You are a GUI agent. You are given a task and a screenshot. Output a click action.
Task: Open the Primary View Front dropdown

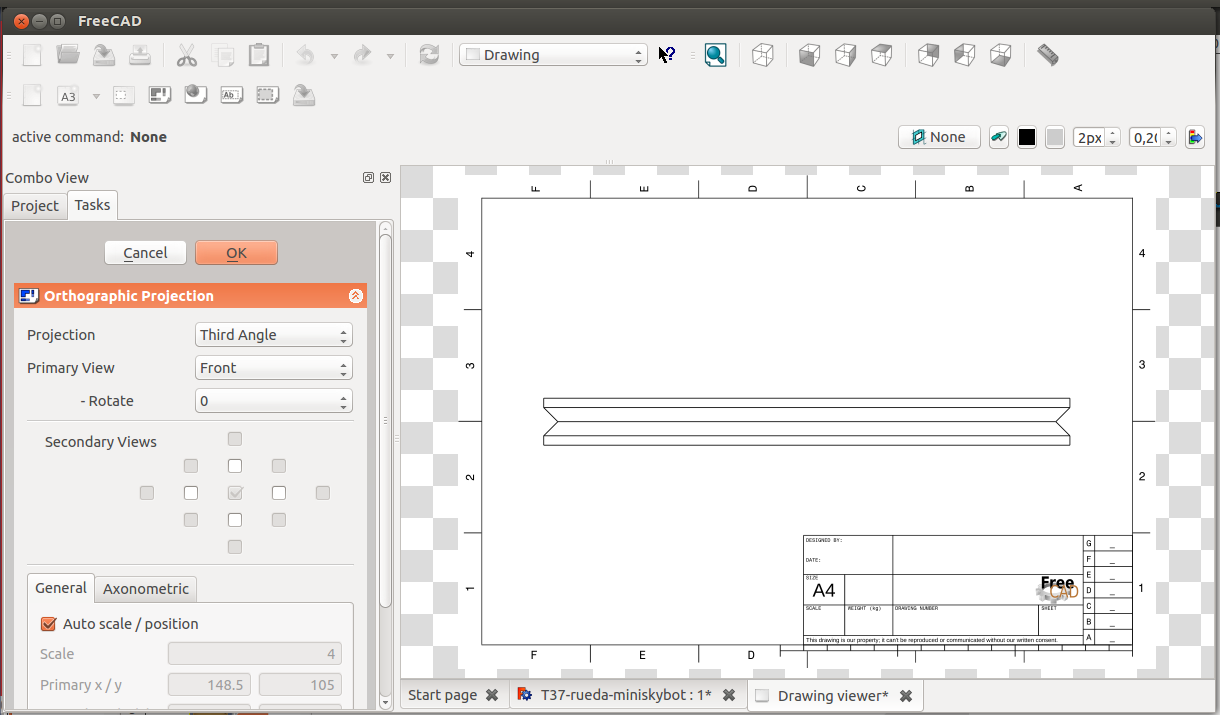click(x=273, y=368)
